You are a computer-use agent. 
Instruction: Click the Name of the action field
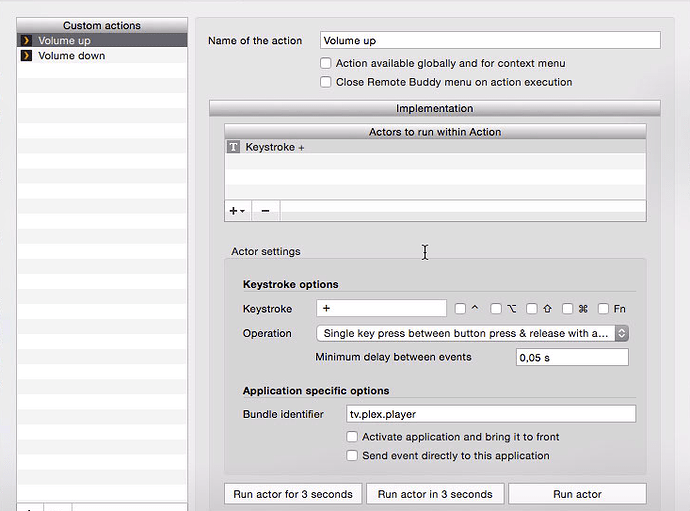(x=490, y=40)
